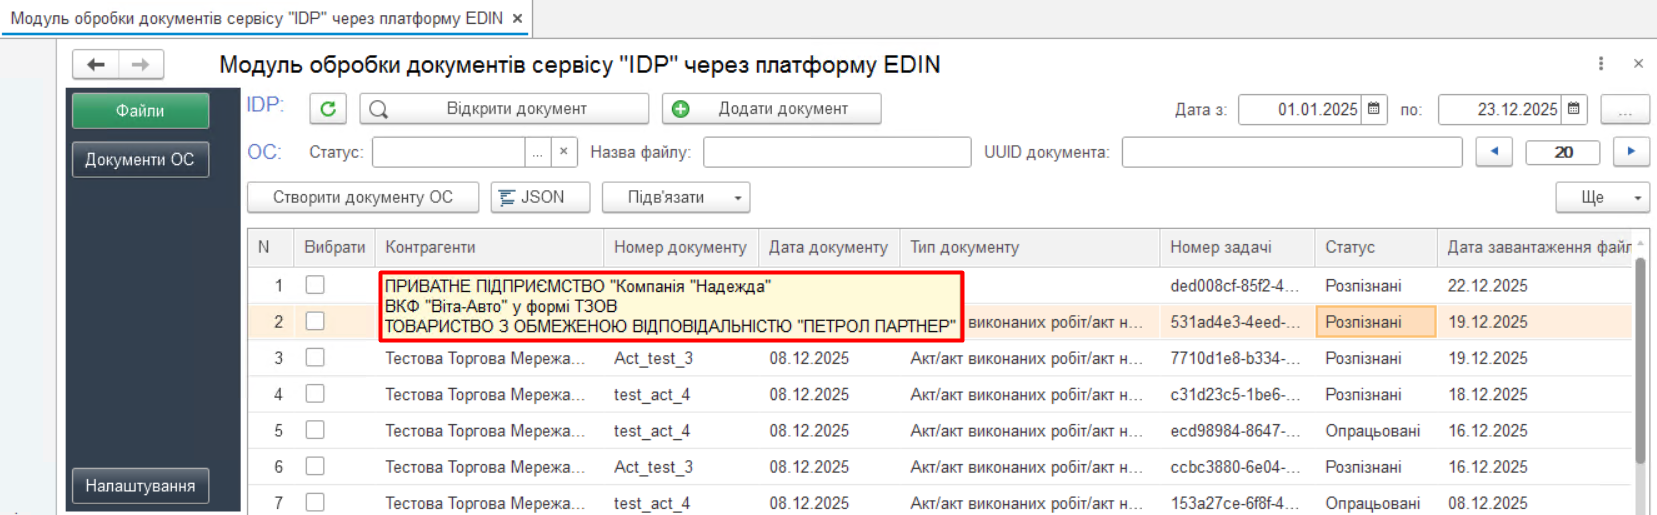Select the checkbox for row 3
1657x515 pixels.
pos(315,357)
